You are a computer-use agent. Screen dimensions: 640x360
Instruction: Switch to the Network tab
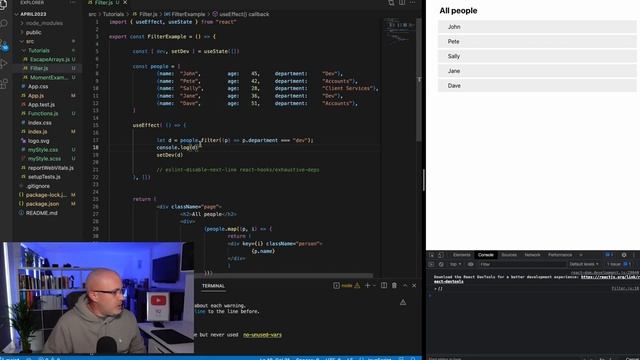pyautogui.click(x=532, y=255)
